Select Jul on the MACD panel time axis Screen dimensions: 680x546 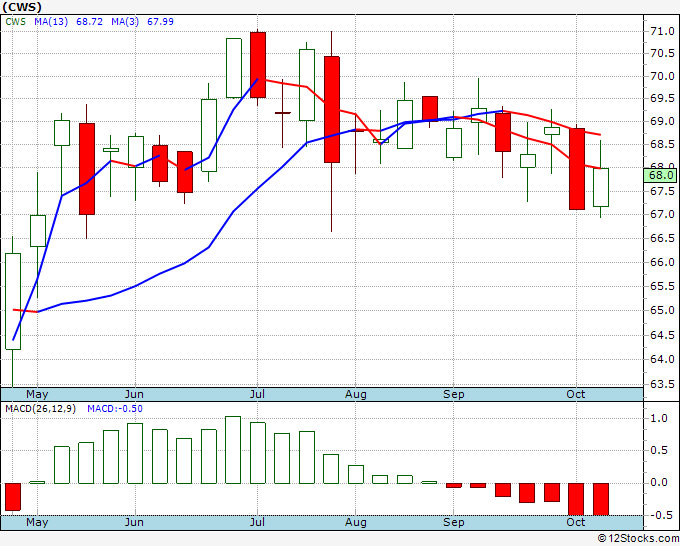point(258,522)
